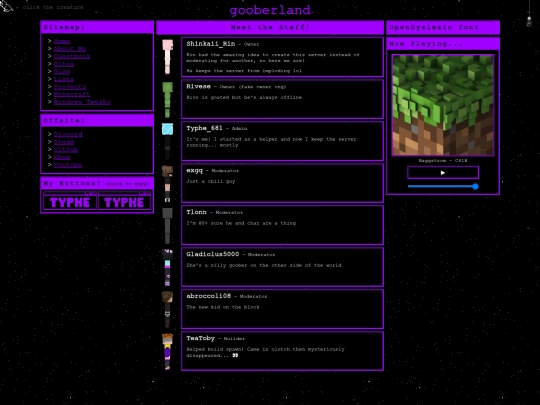Click the abroccoli08 staff name
This screenshot has width=540, height=405.
click(209, 296)
